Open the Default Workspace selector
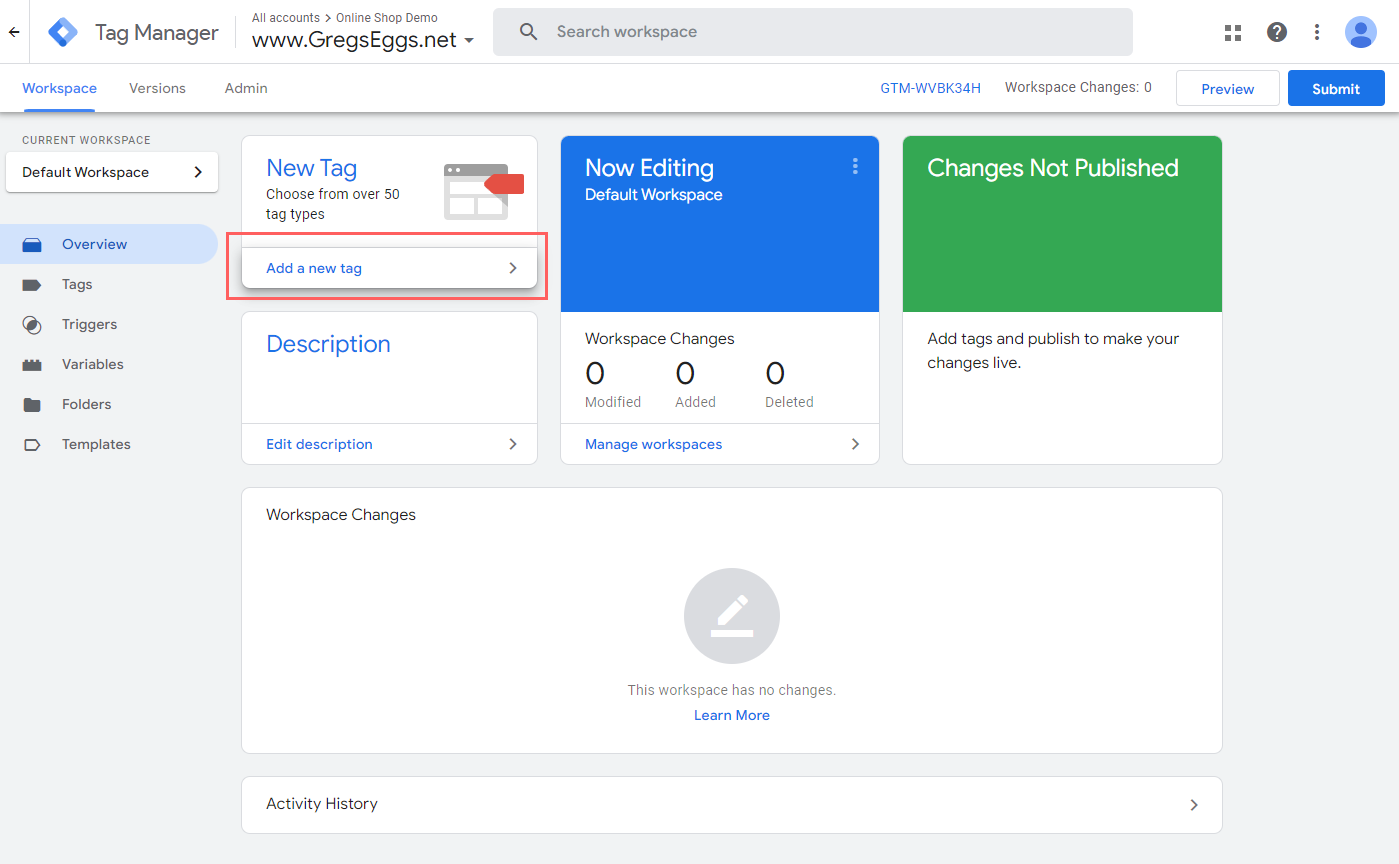 [x=112, y=172]
